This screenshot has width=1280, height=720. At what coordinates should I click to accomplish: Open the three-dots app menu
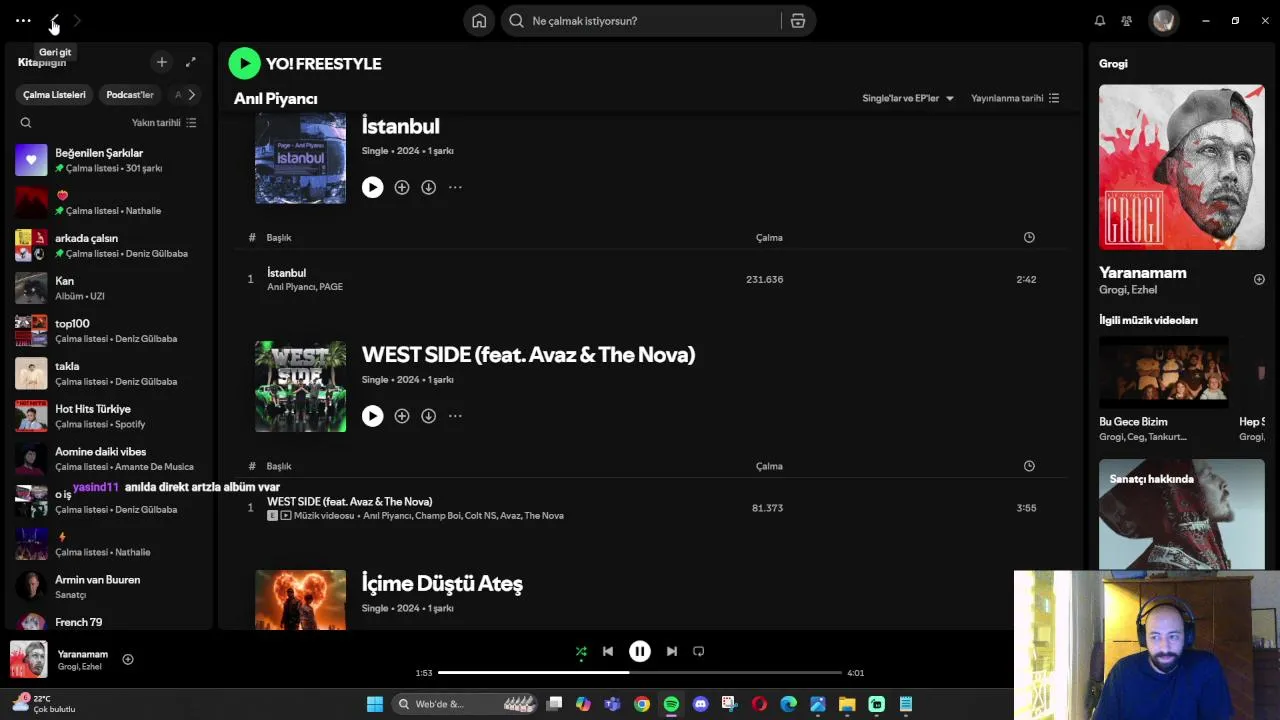pos(23,21)
